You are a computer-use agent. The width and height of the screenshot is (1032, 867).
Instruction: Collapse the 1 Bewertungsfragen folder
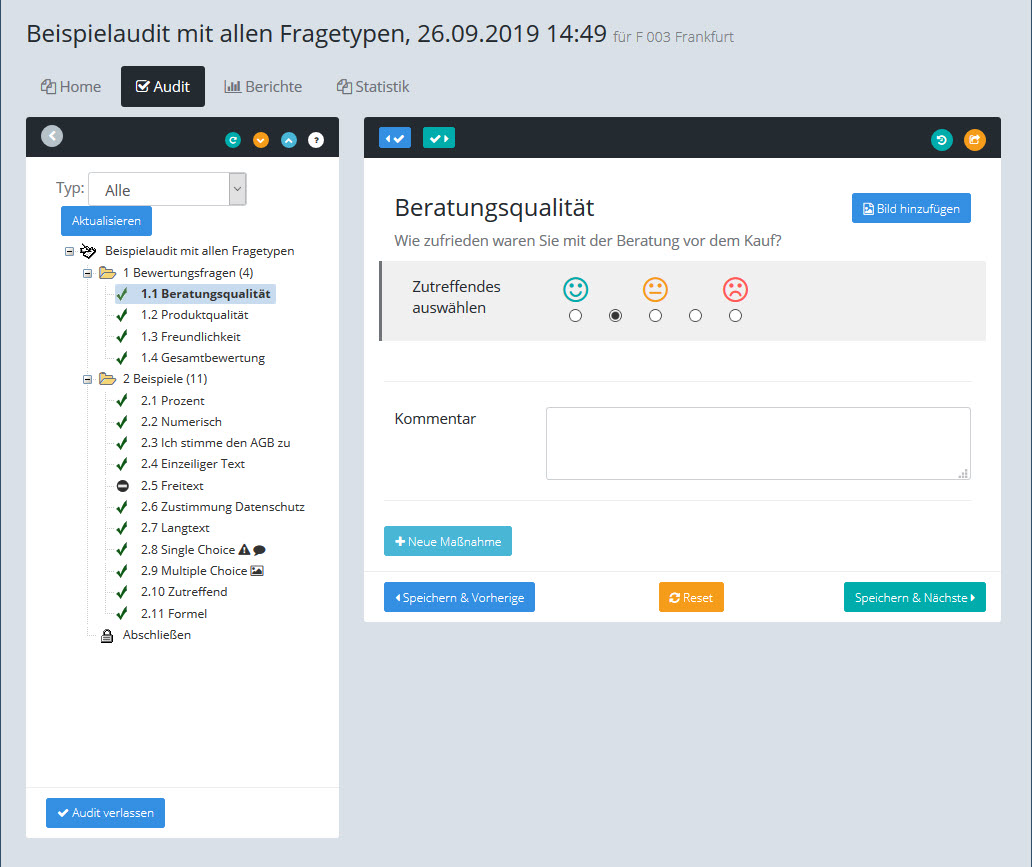[x=87, y=273]
